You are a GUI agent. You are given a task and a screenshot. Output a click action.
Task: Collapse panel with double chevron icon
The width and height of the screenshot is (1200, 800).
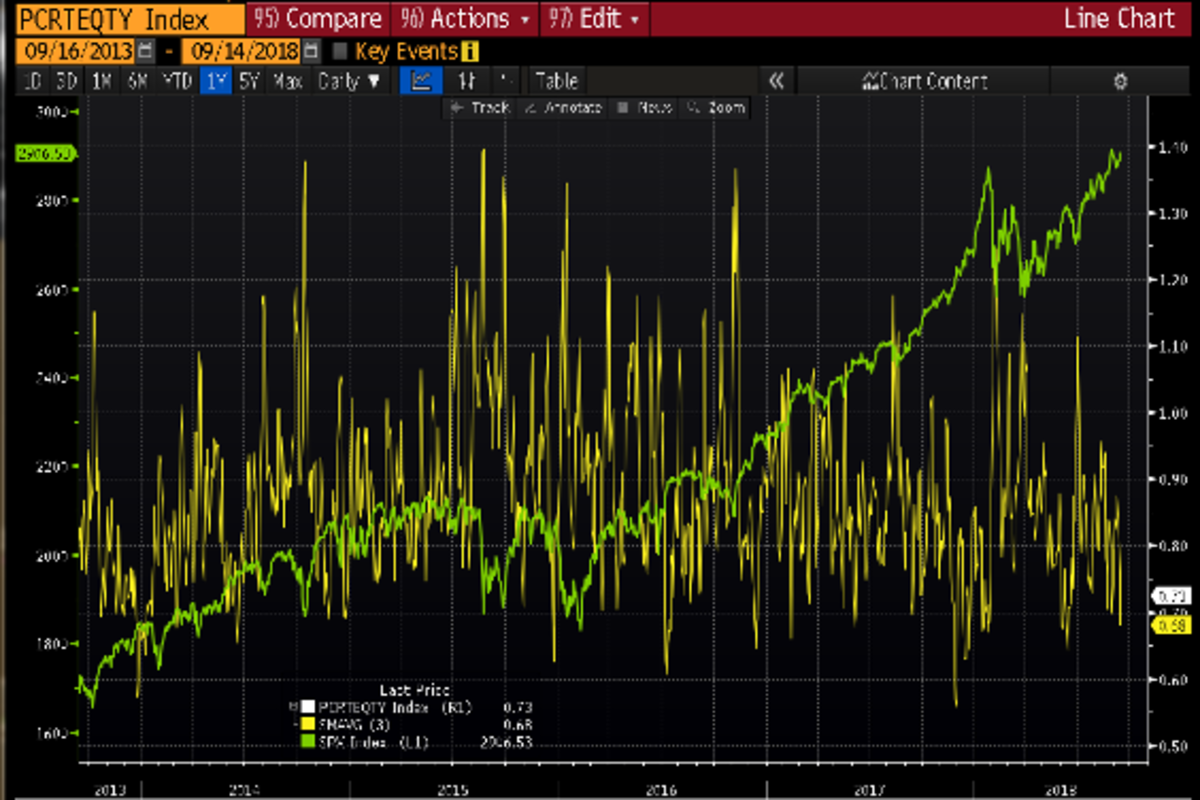[776, 82]
